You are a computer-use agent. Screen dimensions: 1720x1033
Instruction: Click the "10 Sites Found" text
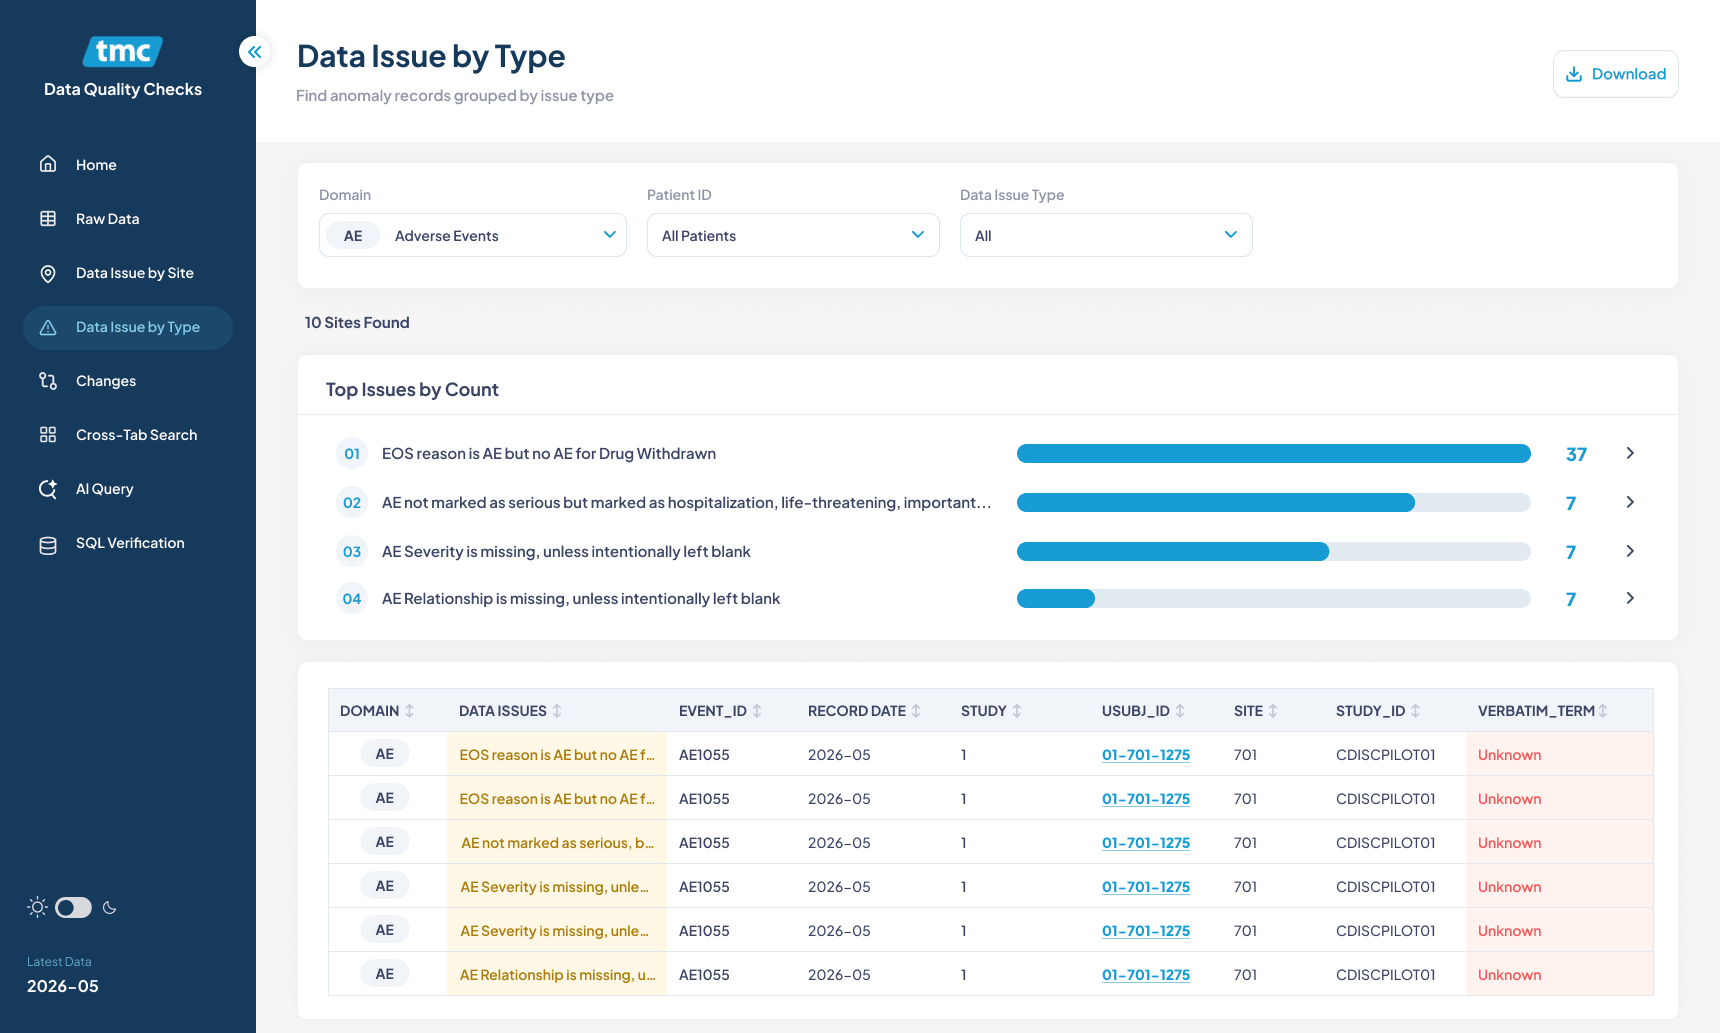tap(357, 322)
